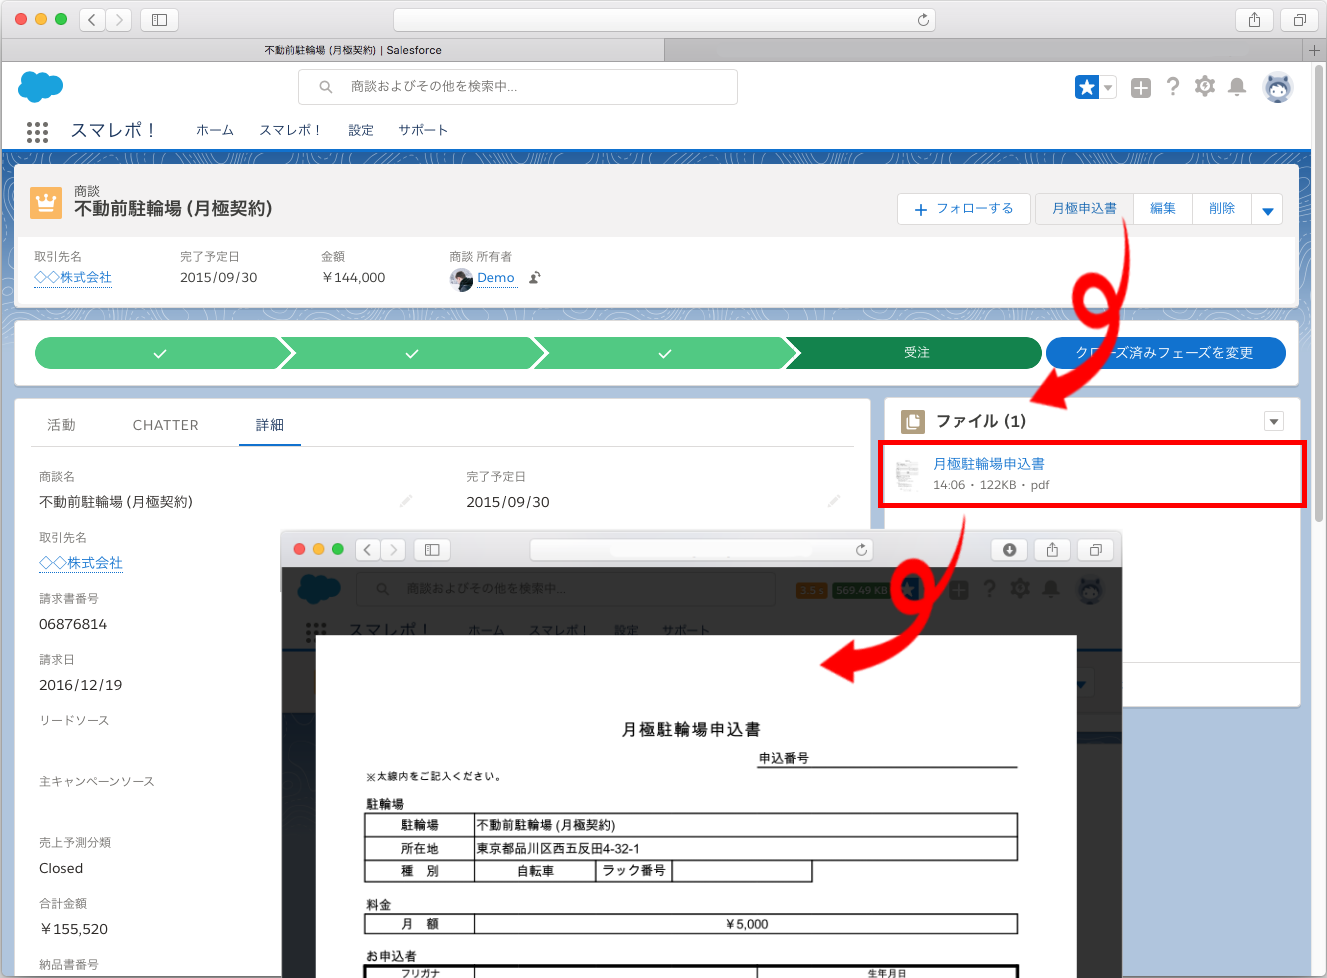Select ホーム in the navigation bar
Image resolution: width=1327 pixels, height=978 pixels.
(x=214, y=130)
